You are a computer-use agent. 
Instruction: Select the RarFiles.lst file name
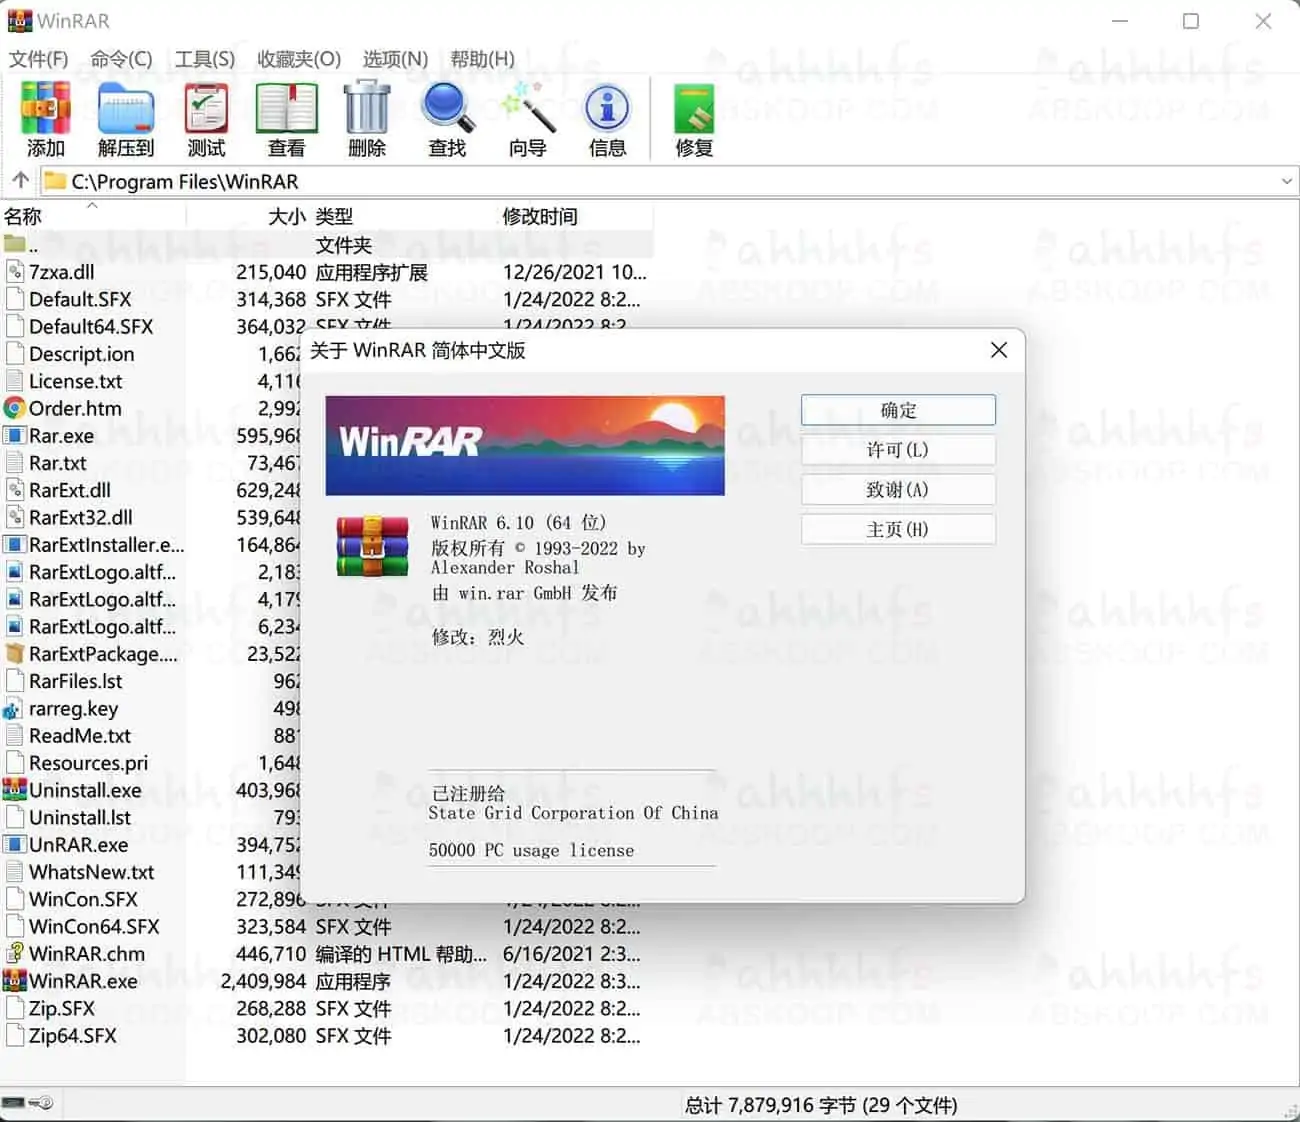[75, 681]
